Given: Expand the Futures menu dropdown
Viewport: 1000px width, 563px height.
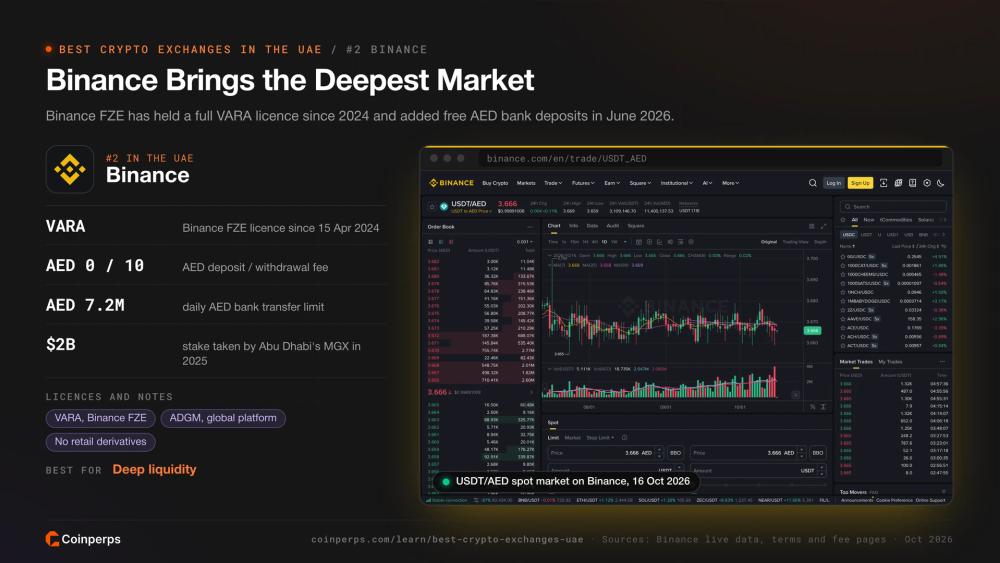Looking at the screenshot, I should click(x=583, y=183).
